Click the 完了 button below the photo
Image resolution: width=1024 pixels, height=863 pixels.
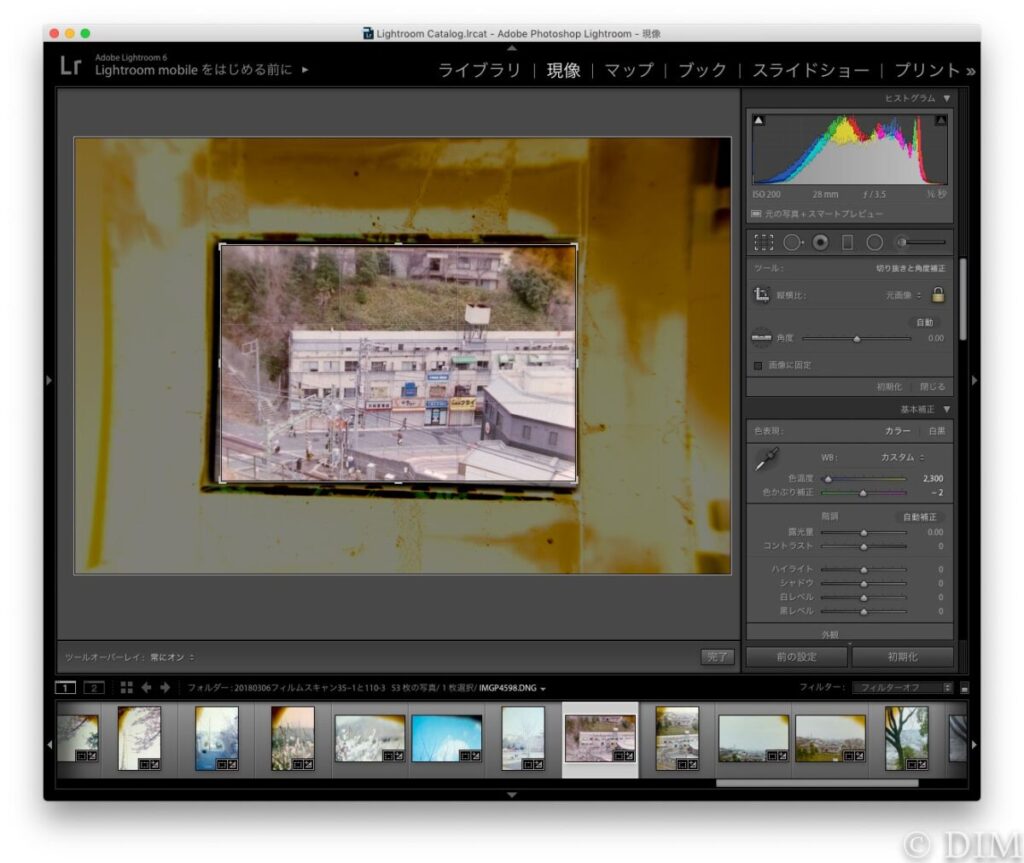coord(717,657)
